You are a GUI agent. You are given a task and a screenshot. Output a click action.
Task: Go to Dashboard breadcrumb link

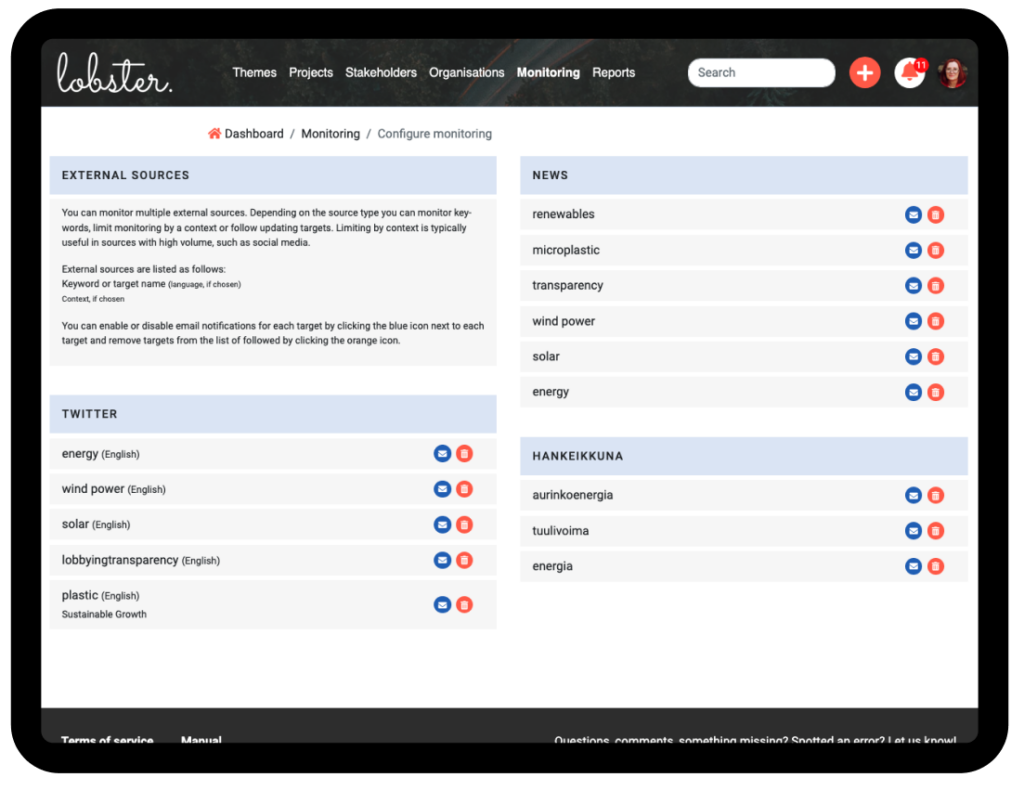click(x=254, y=133)
